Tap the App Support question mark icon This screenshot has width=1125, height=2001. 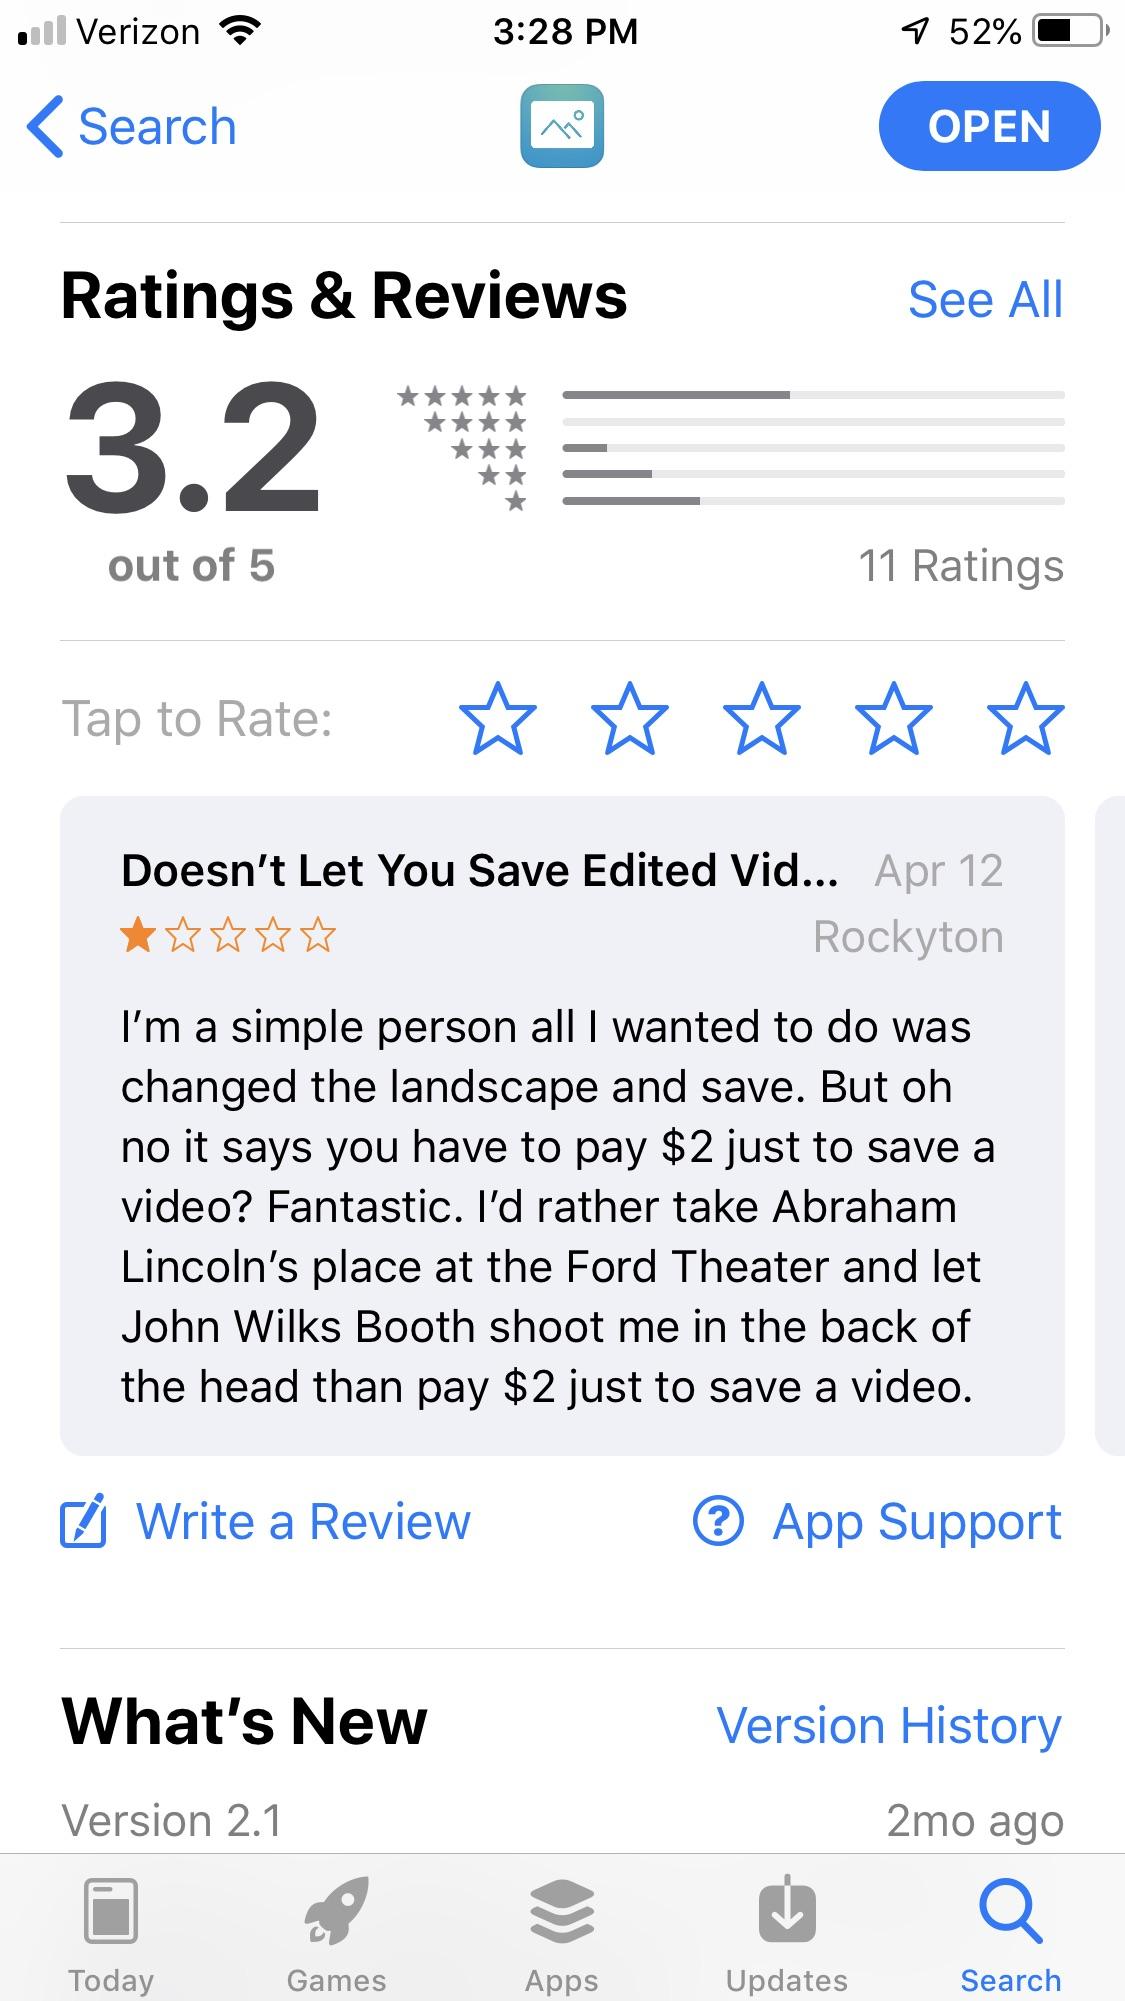tap(718, 1522)
